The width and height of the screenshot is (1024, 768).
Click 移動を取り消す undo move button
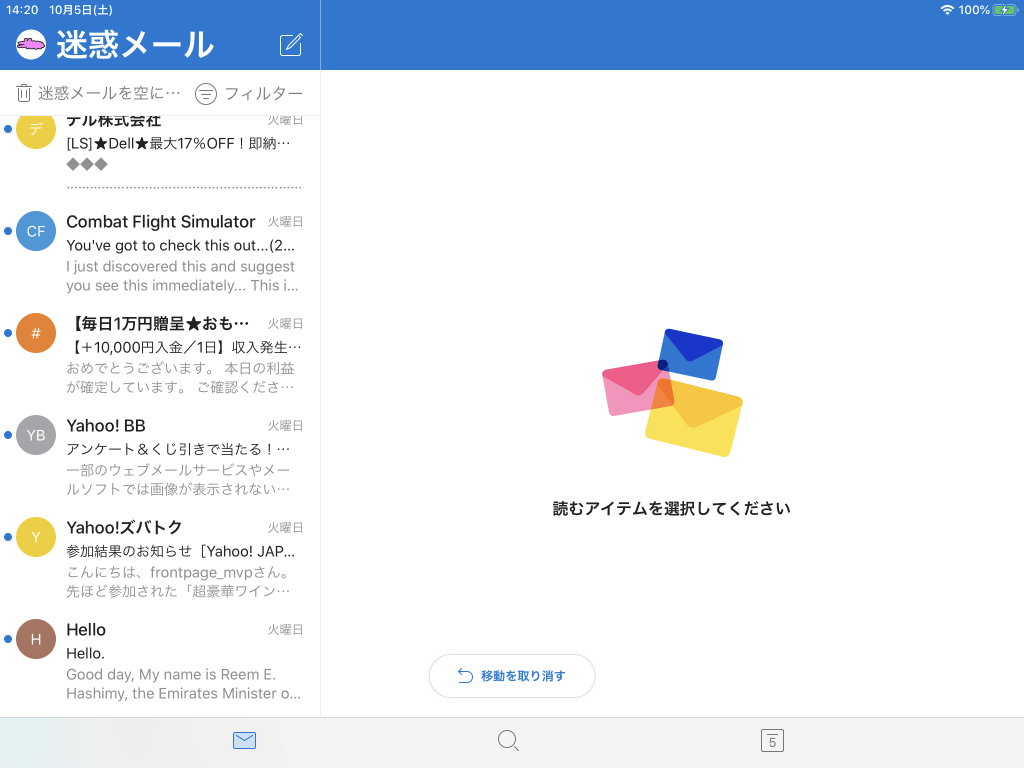click(512, 676)
